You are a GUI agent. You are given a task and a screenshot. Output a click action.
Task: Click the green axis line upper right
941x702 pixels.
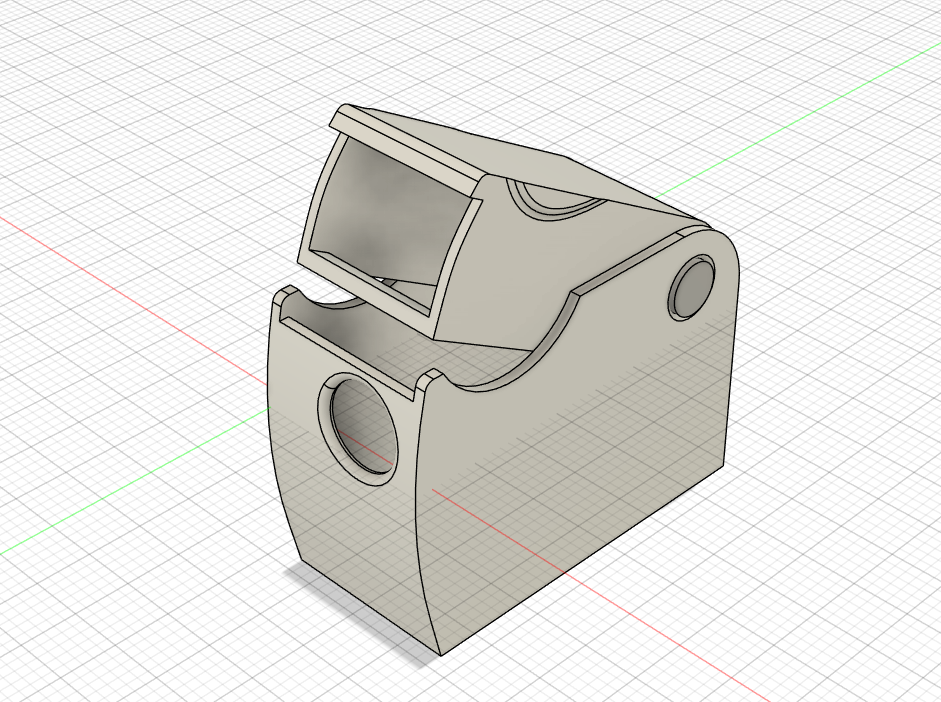pyautogui.click(x=798, y=119)
